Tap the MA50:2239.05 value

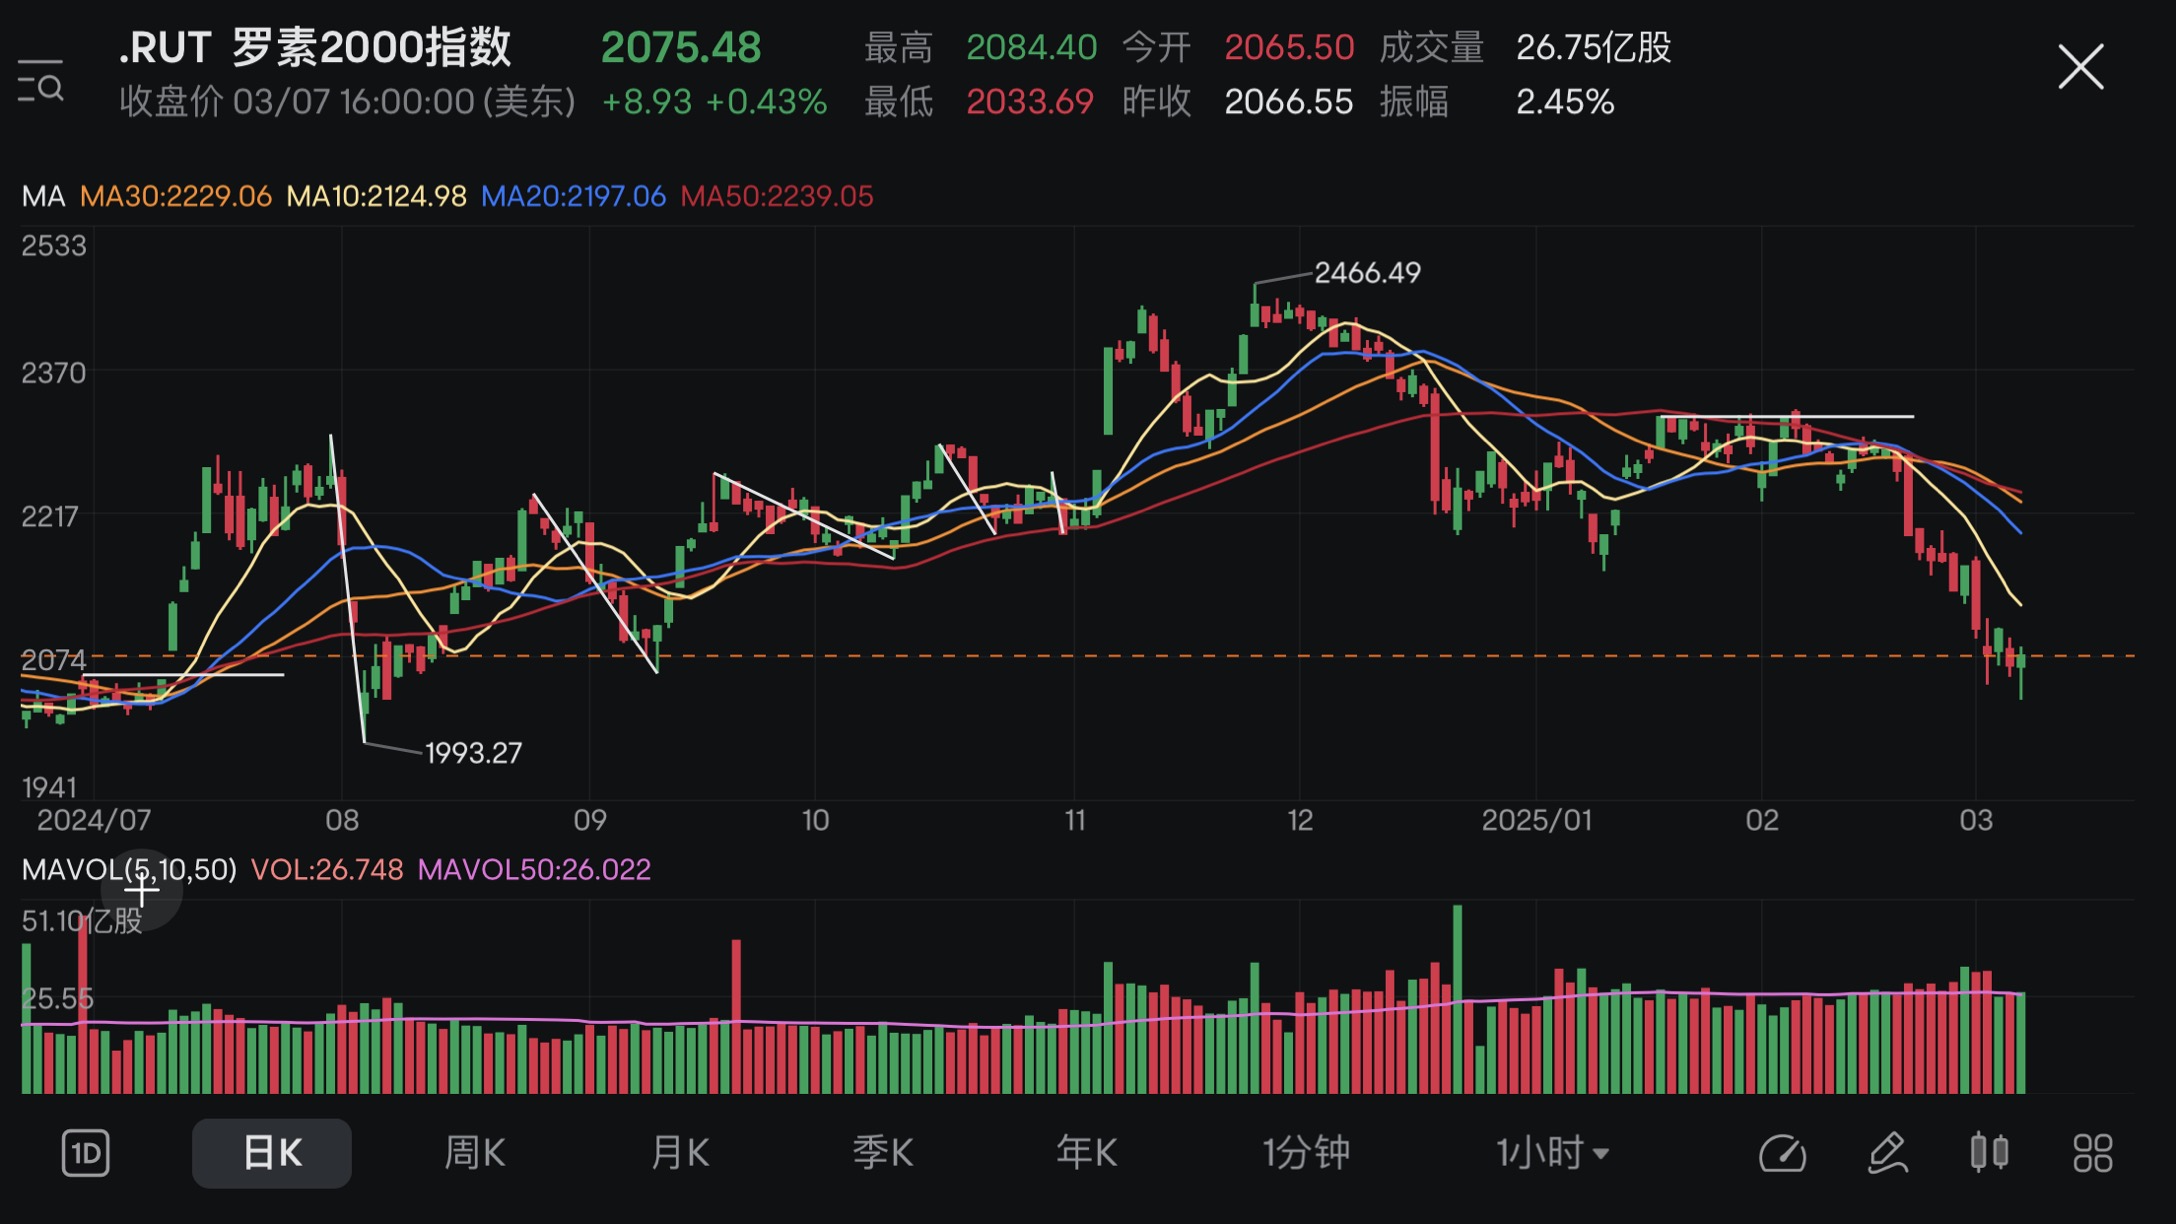coord(777,196)
